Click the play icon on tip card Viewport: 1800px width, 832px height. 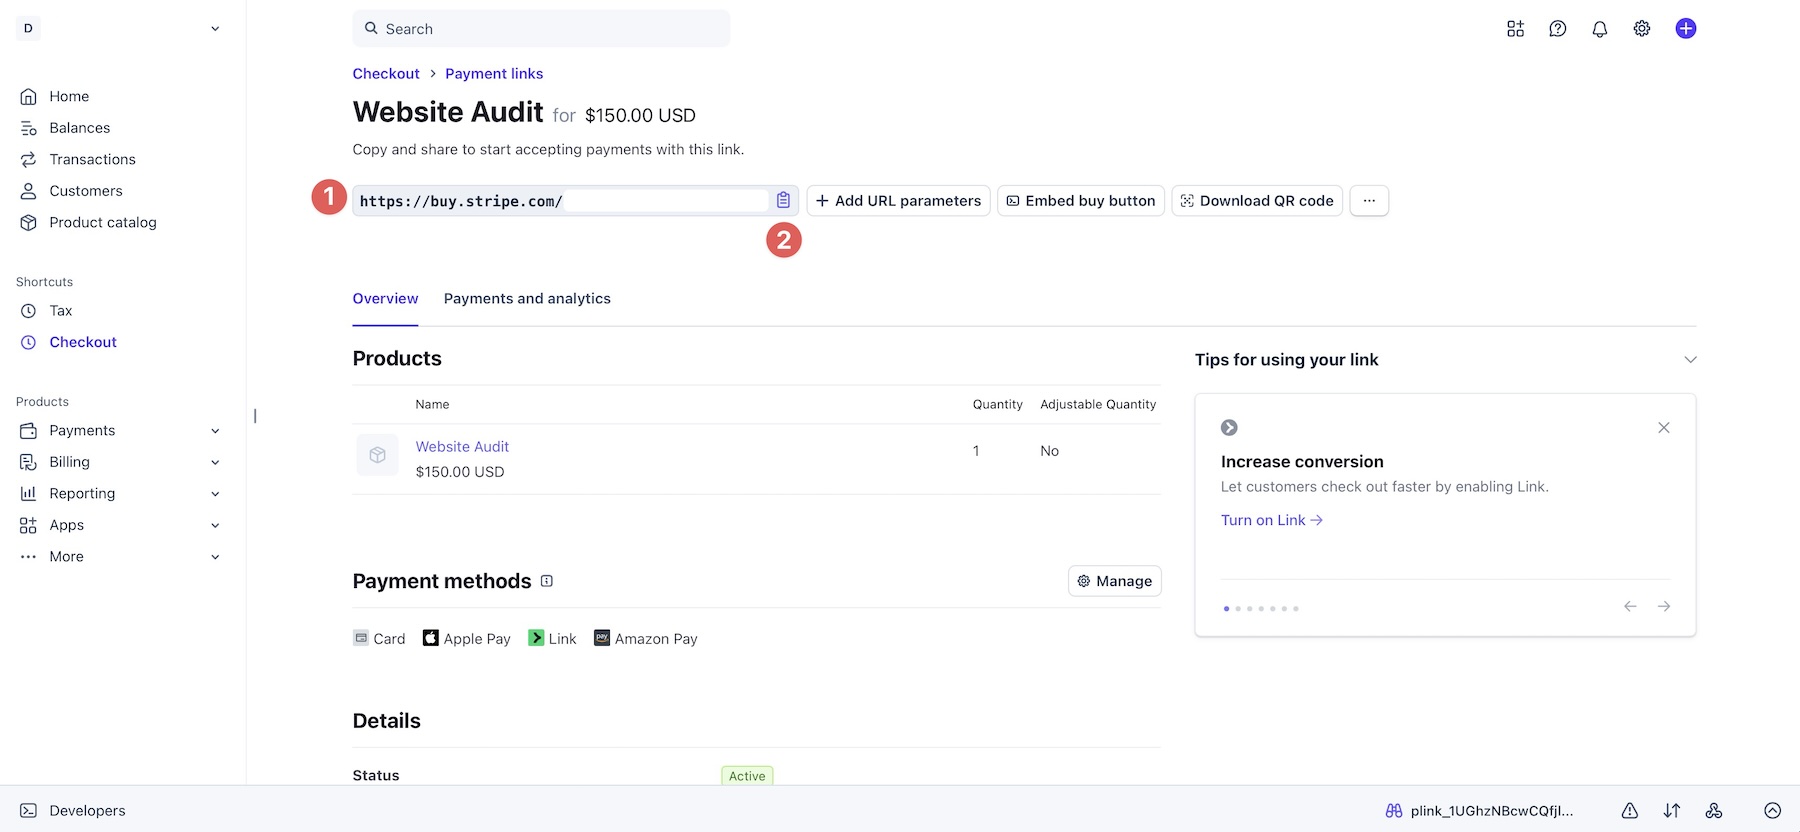(x=1229, y=428)
